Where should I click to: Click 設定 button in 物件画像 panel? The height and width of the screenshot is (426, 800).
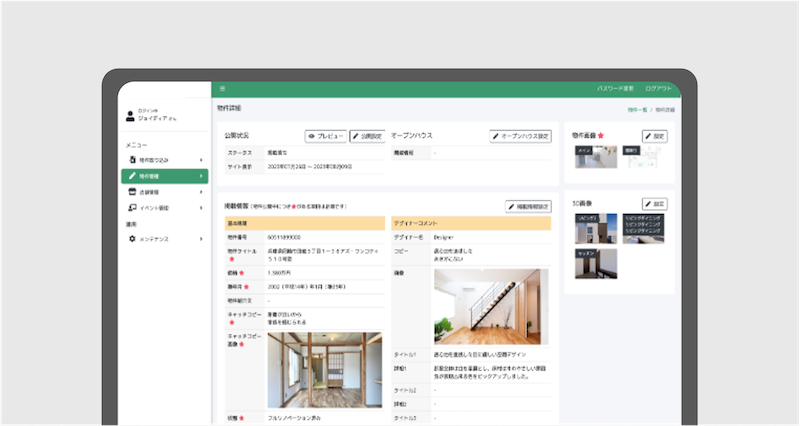(655, 136)
